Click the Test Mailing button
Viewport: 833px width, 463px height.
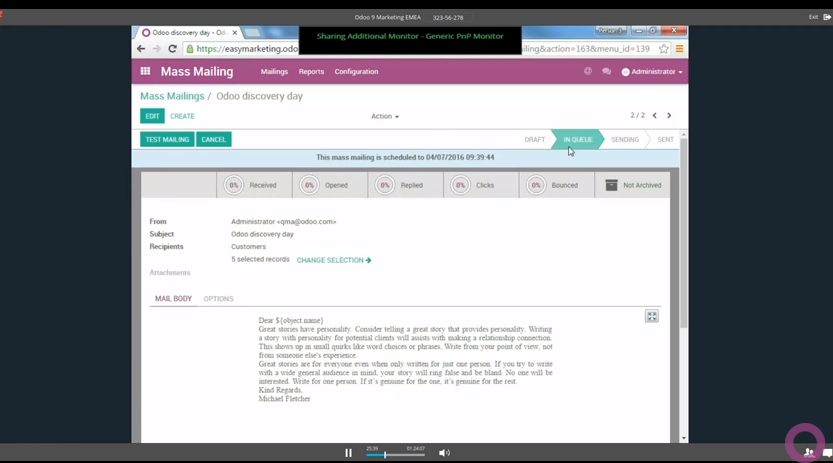pos(167,140)
